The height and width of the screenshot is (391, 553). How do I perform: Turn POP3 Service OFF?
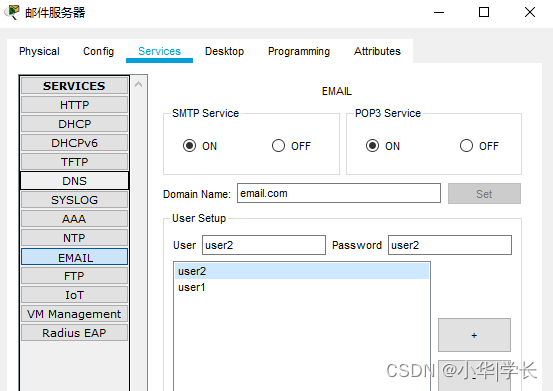[x=466, y=146]
